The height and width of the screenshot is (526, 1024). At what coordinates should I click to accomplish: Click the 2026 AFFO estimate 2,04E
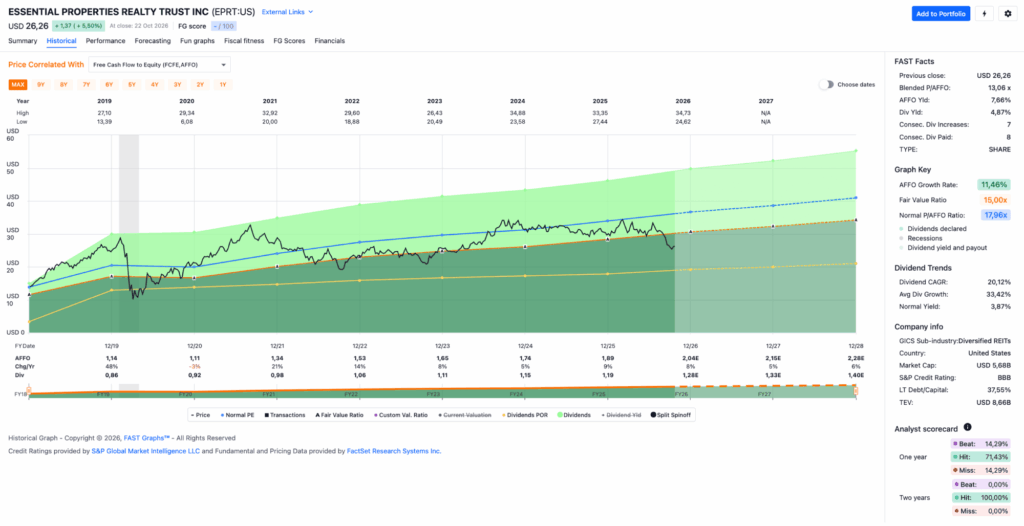[690, 358]
